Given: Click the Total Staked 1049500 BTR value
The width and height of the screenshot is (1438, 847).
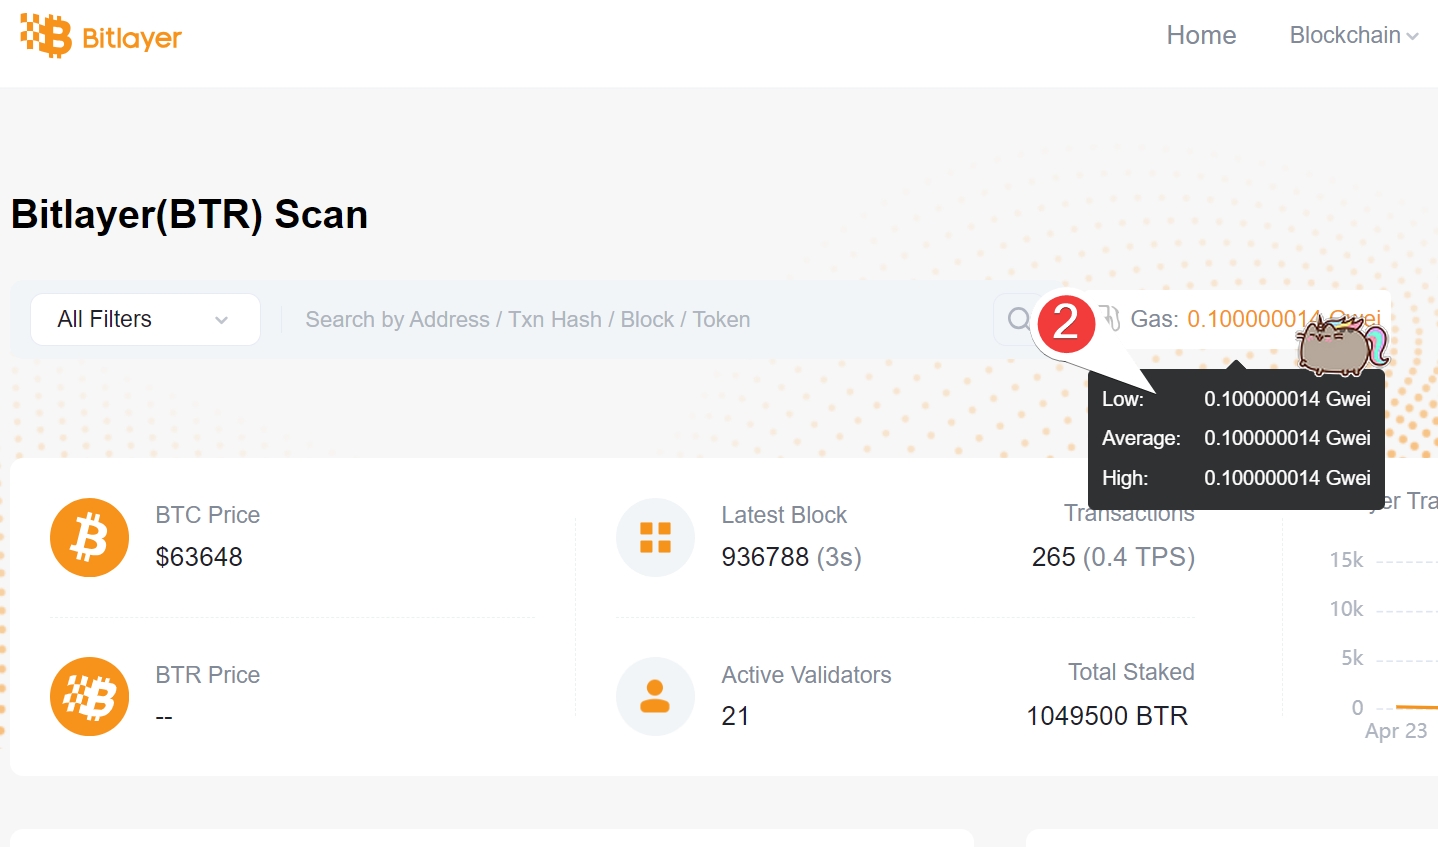Looking at the screenshot, I should point(1106,716).
